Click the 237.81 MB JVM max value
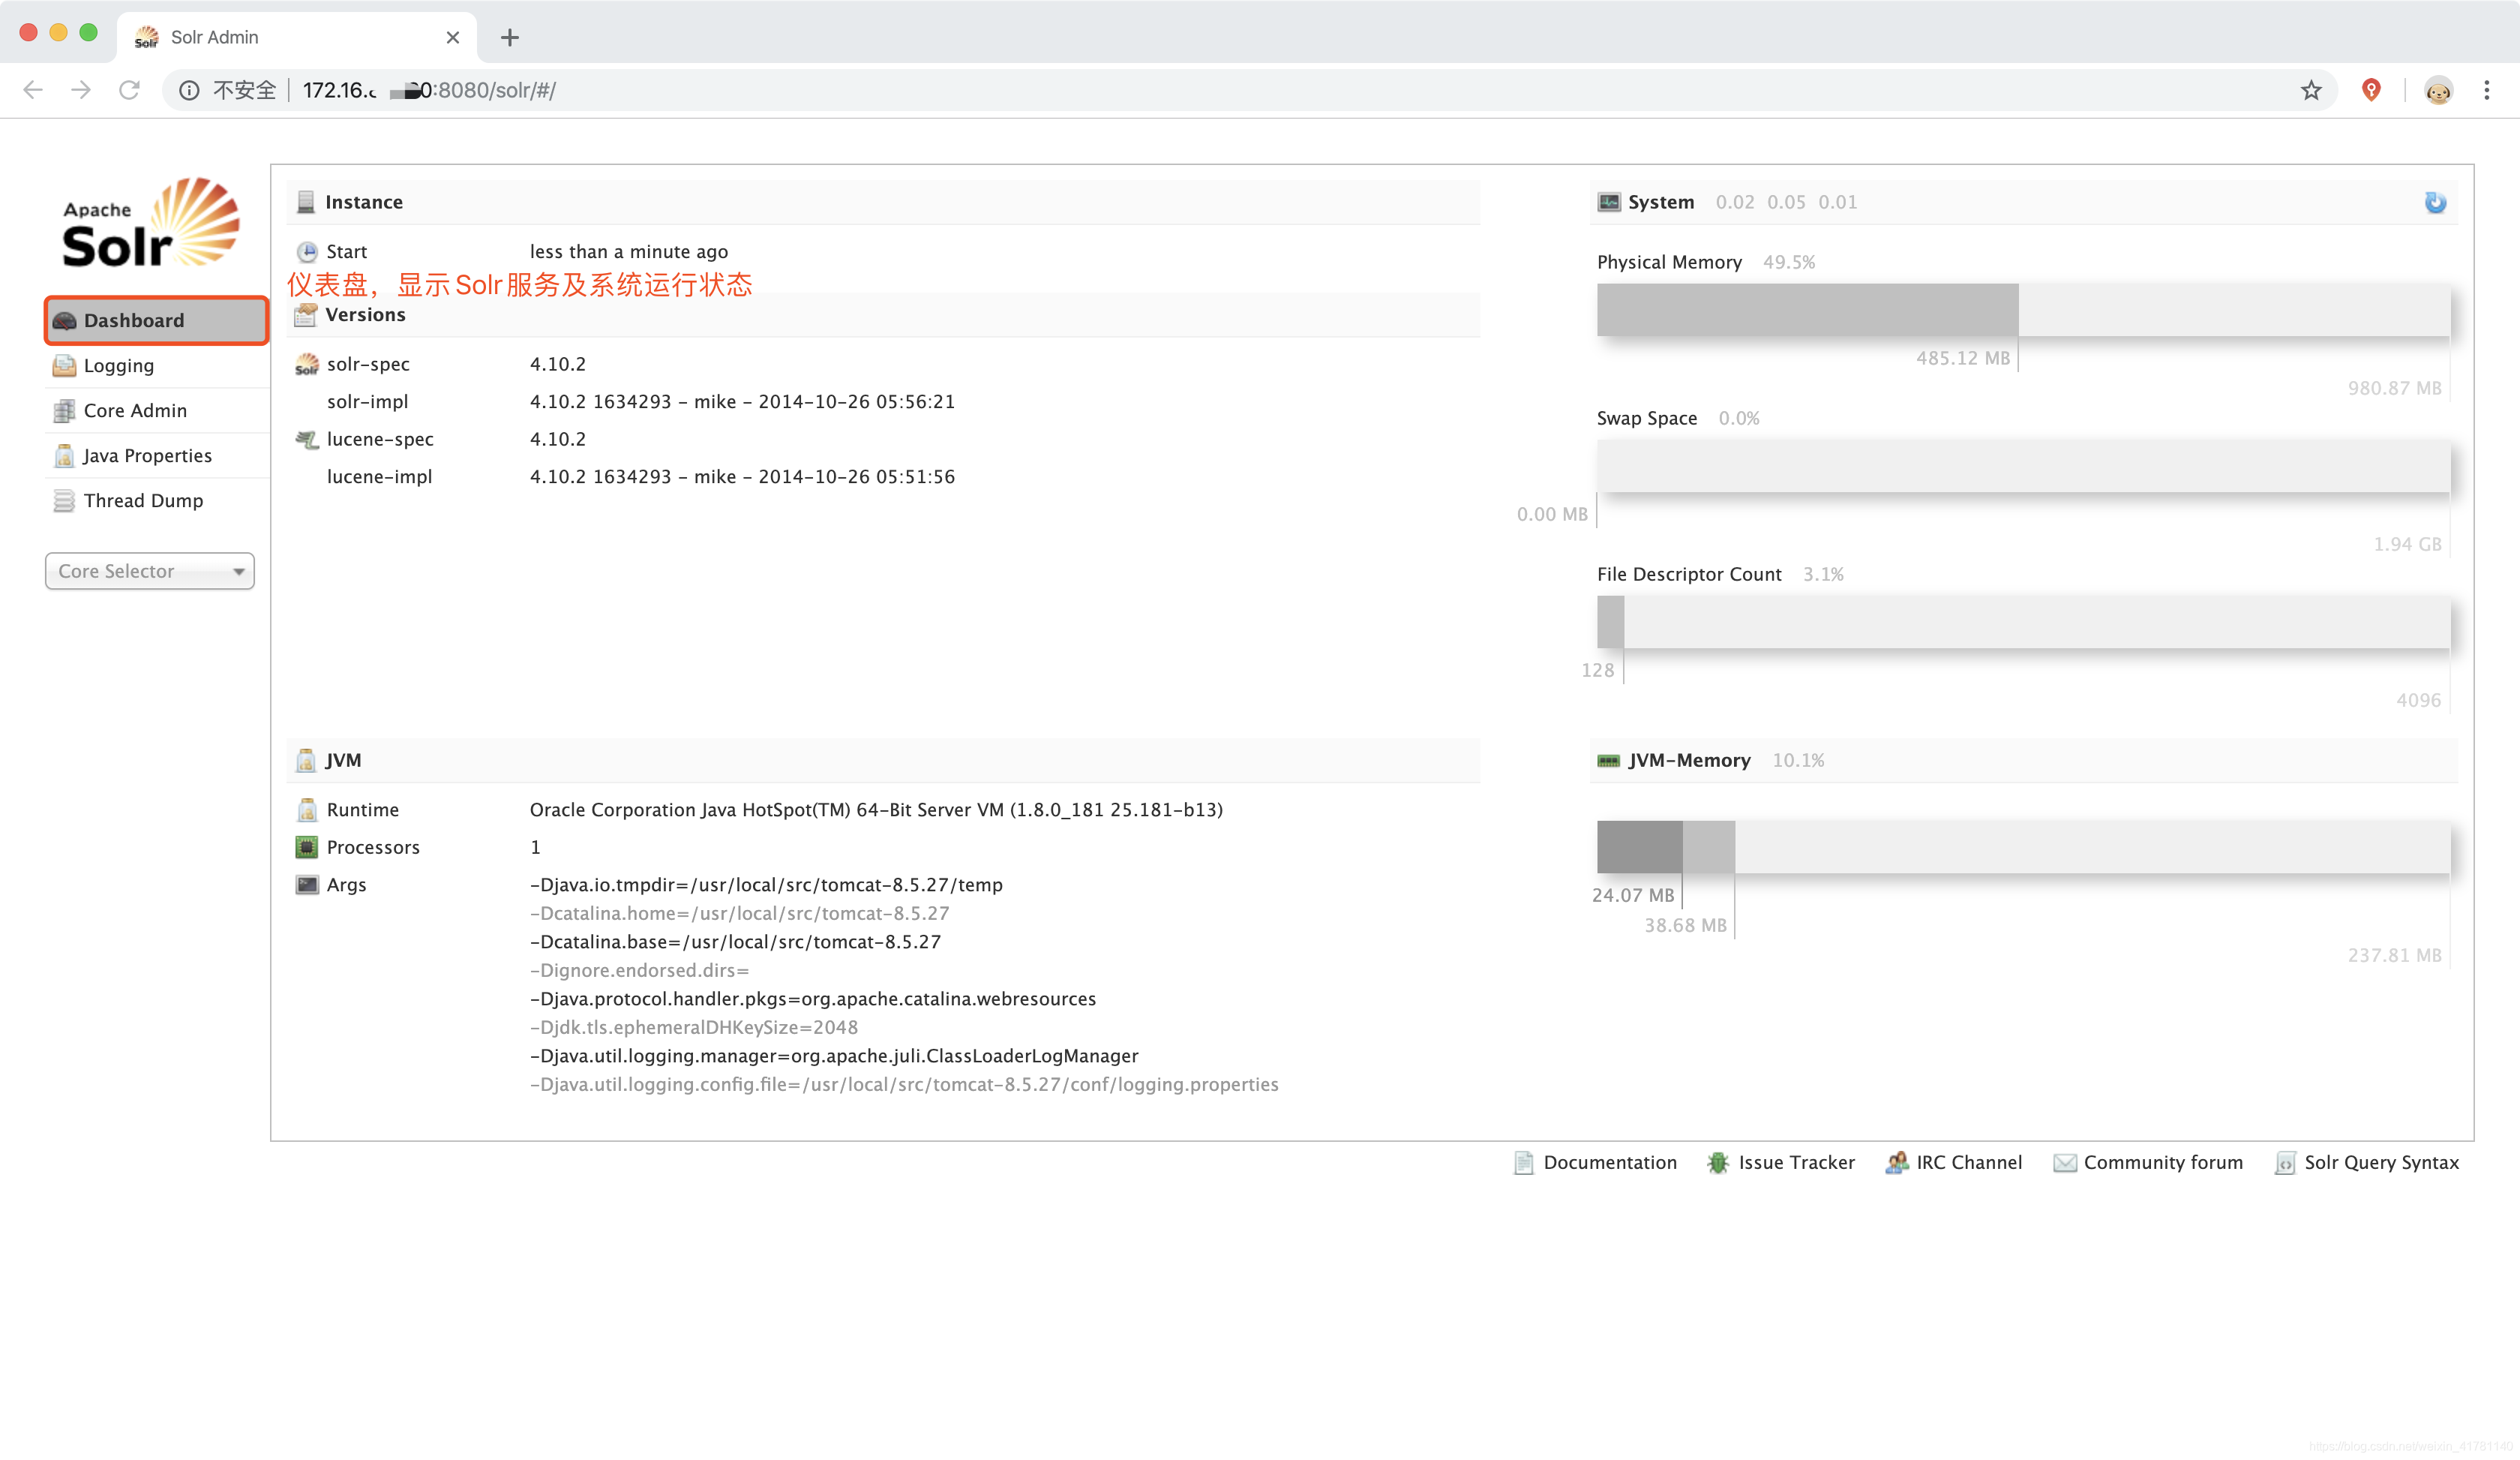The height and width of the screenshot is (1460, 2520). 2394,955
